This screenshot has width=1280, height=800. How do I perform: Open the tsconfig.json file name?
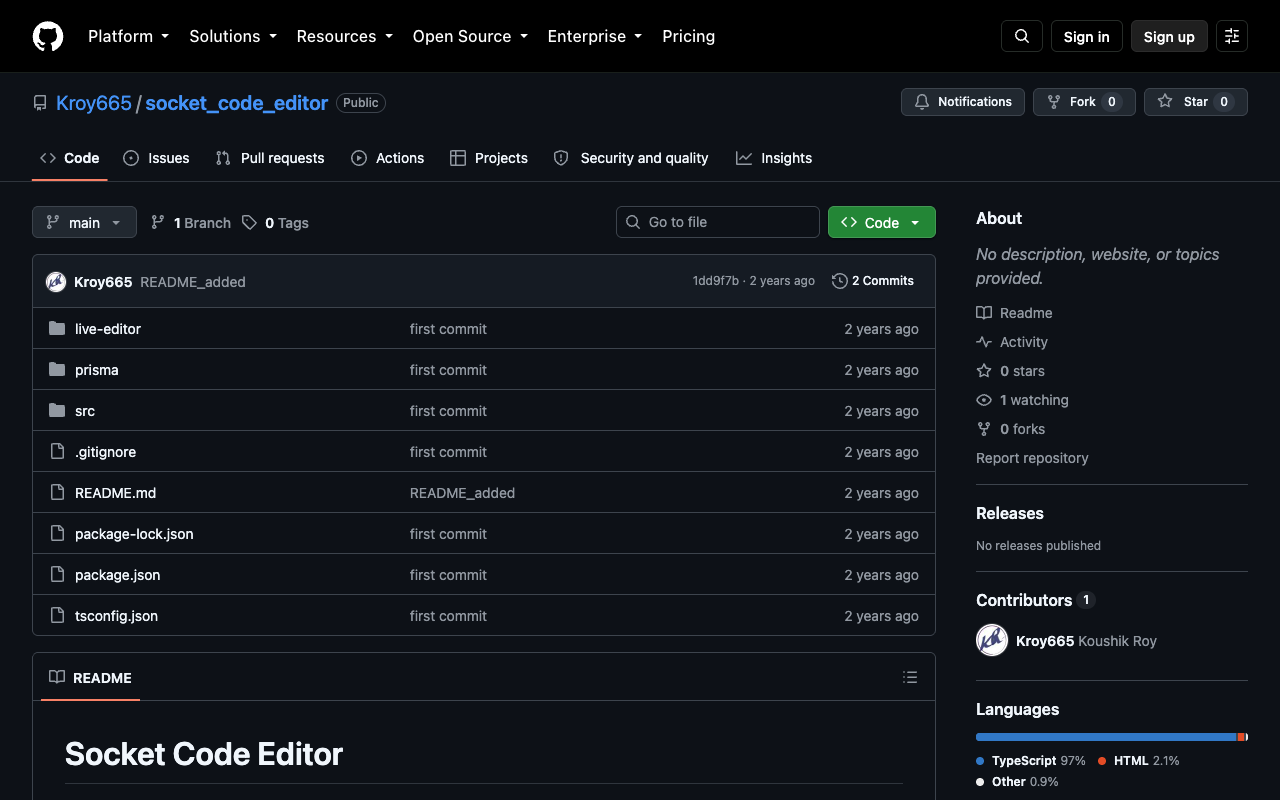[116, 616]
